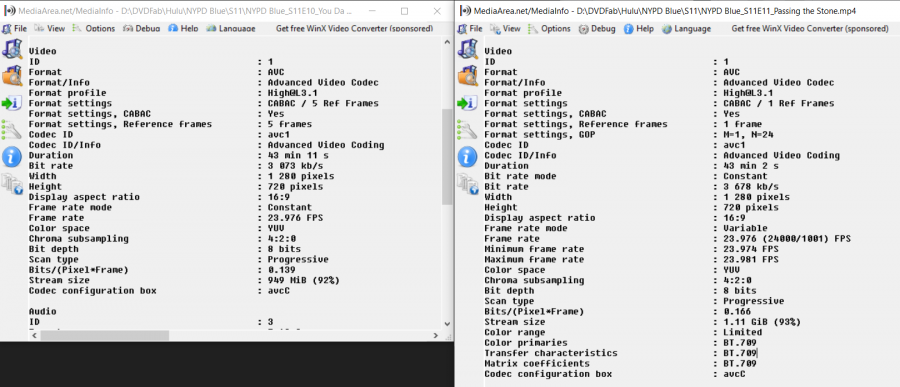Click sponsored WinX Video Converter link in right window
900x387 pixels.
(x=810, y=28)
